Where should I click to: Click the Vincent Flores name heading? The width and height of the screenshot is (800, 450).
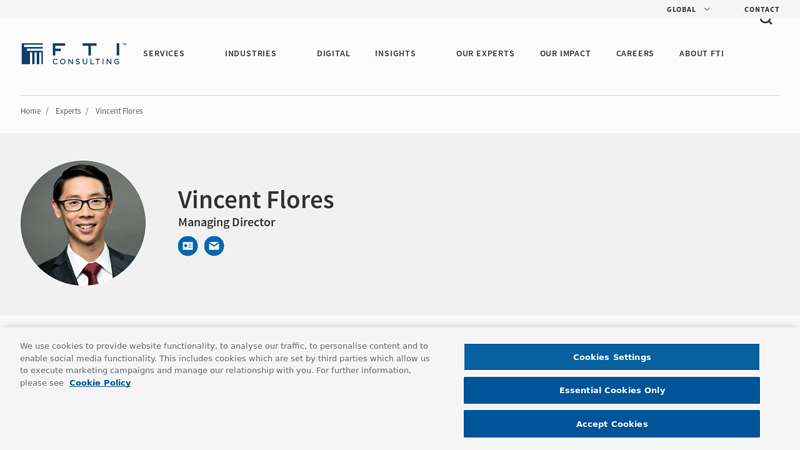(x=256, y=199)
